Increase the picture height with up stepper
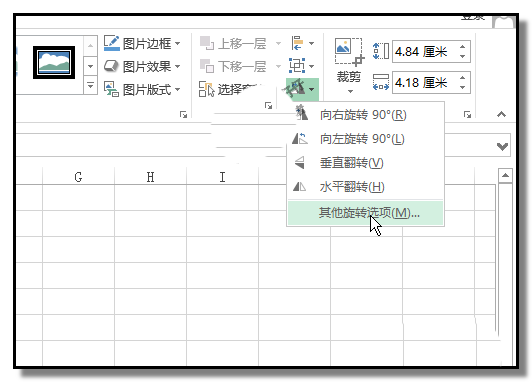Image resolution: width=532 pixels, height=382 pixels. pos(463,47)
